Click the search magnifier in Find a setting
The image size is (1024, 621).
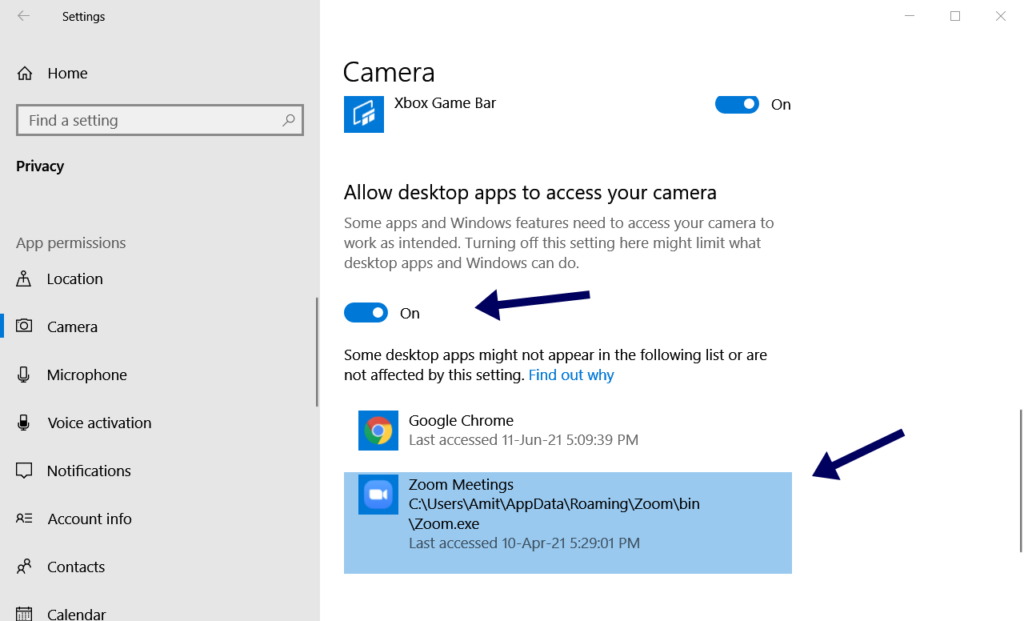click(290, 119)
